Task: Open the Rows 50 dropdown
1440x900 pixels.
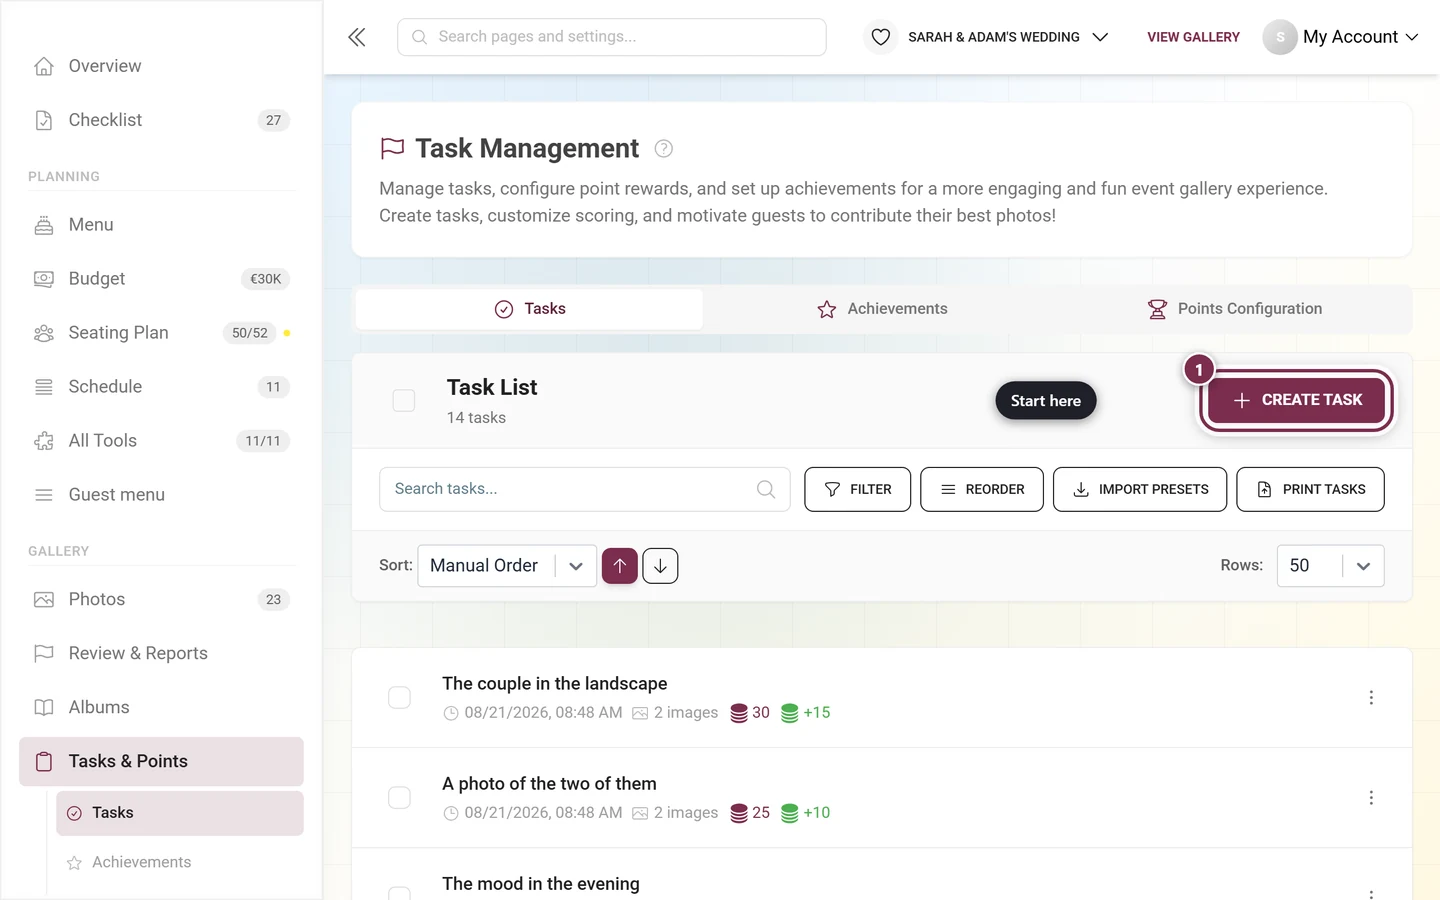Action: (1330, 566)
